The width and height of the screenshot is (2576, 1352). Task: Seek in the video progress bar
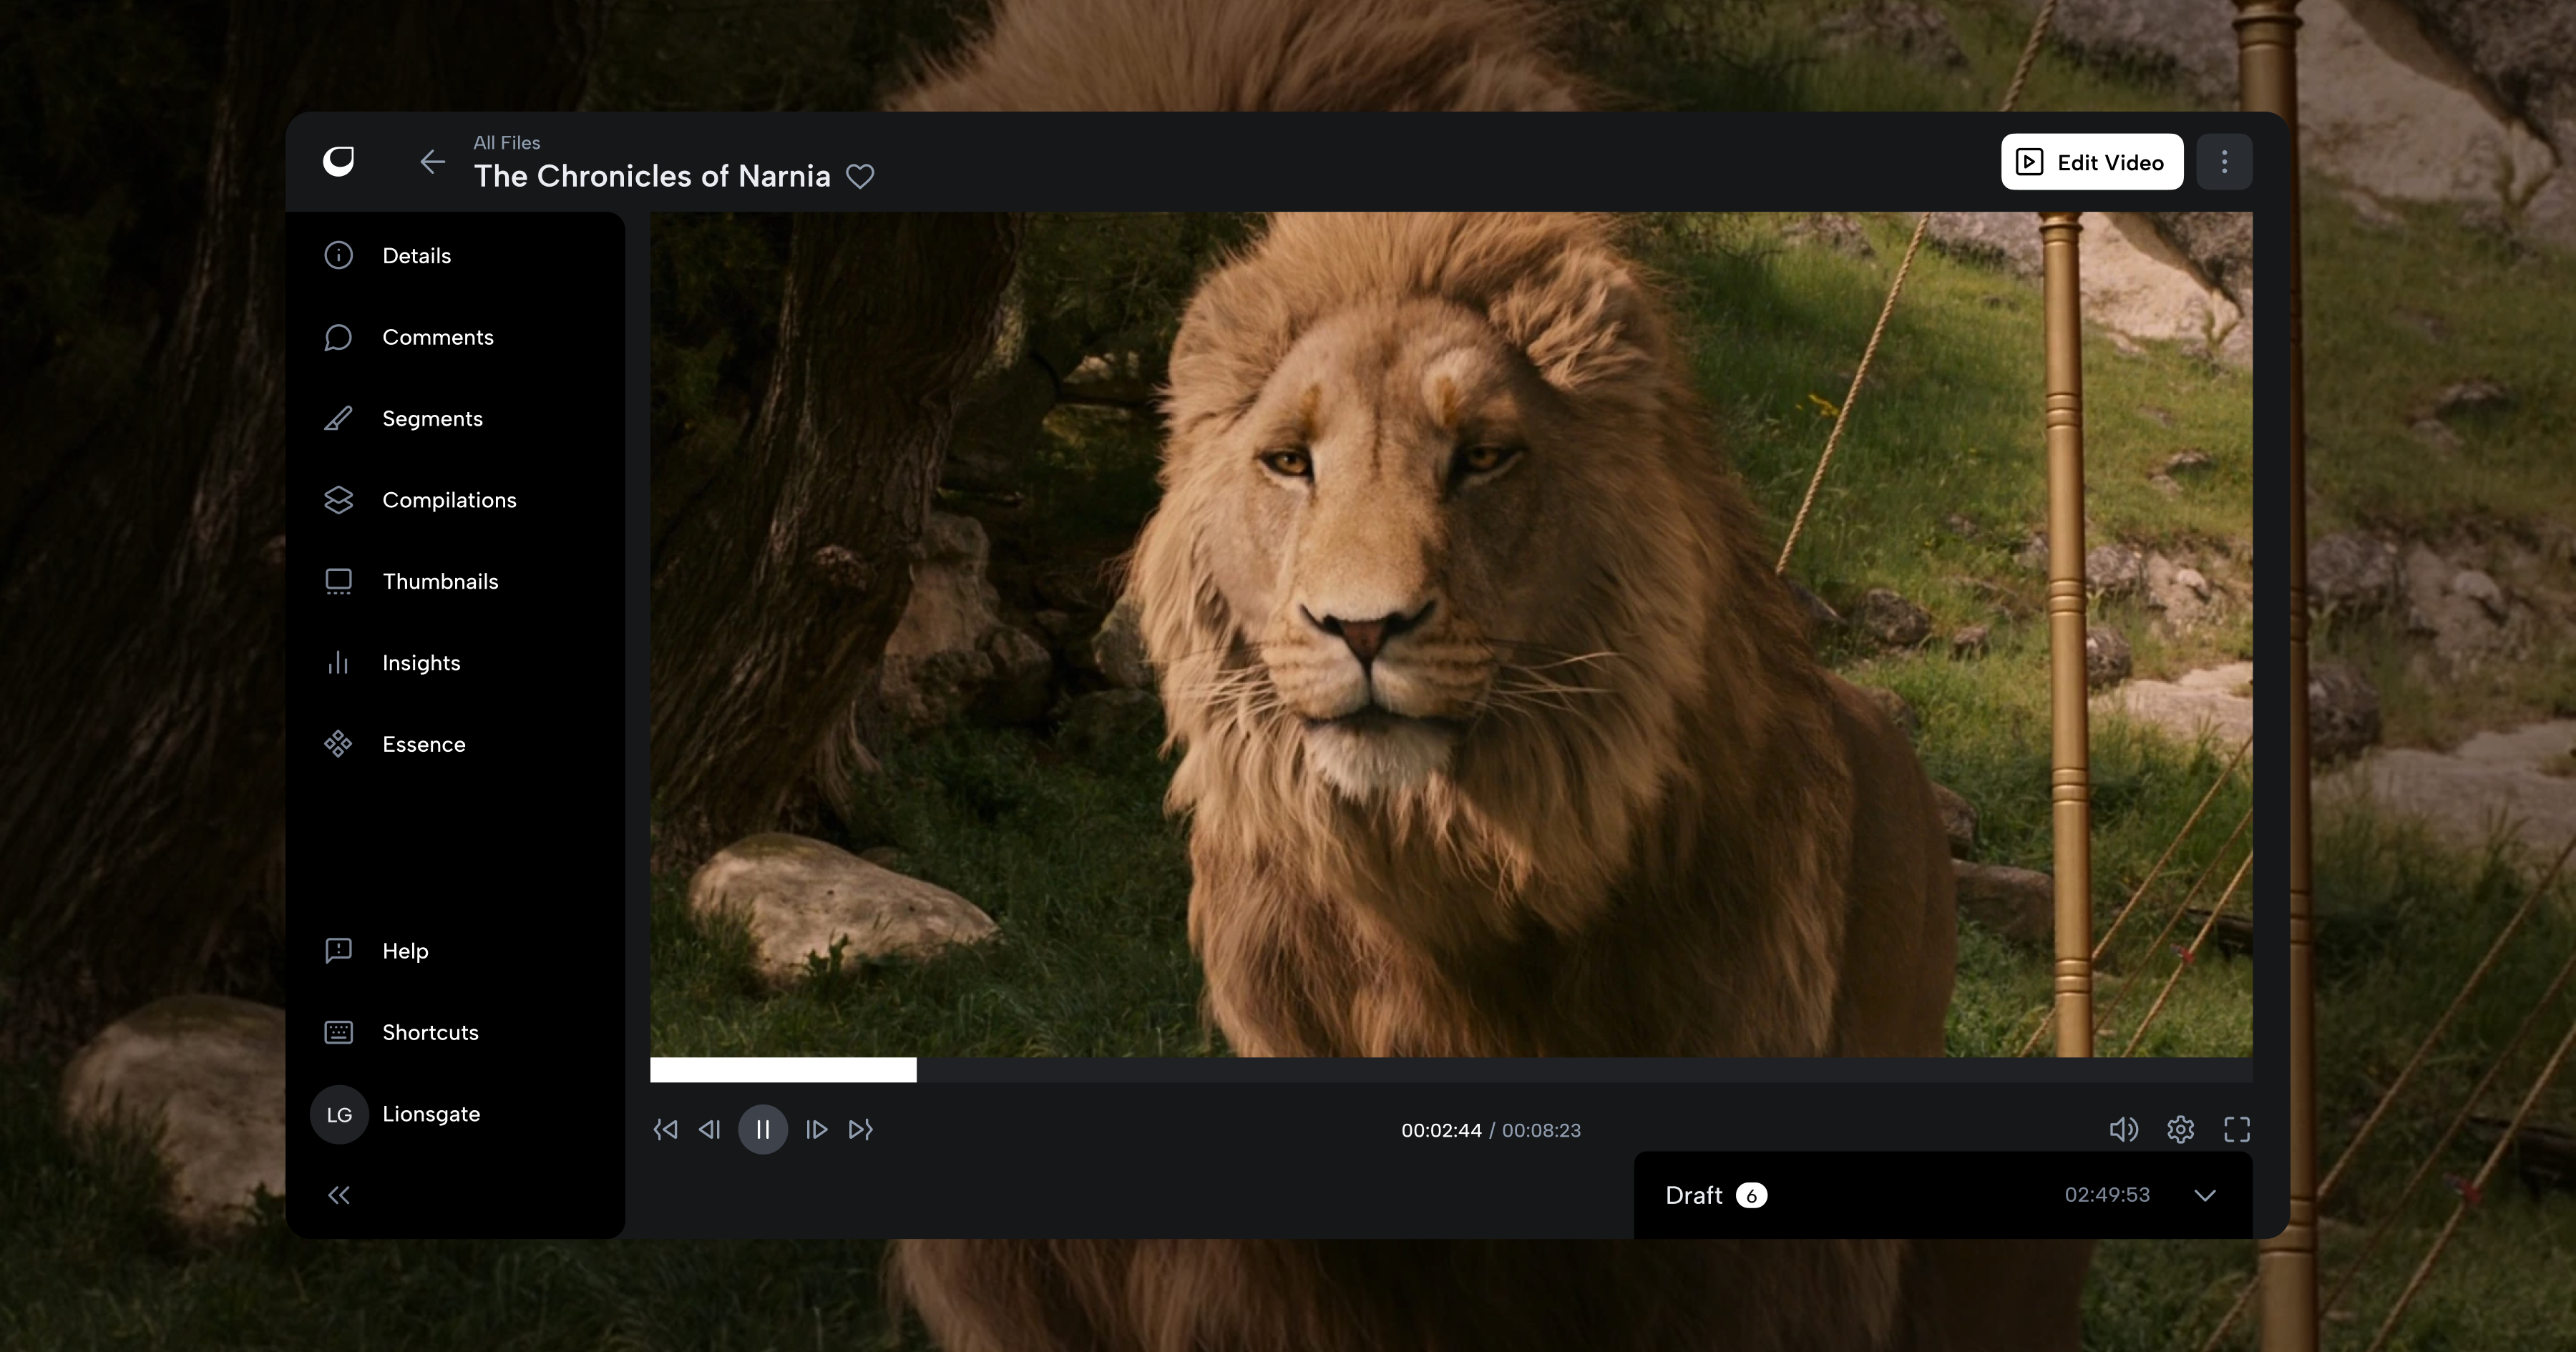point(1451,1069)
